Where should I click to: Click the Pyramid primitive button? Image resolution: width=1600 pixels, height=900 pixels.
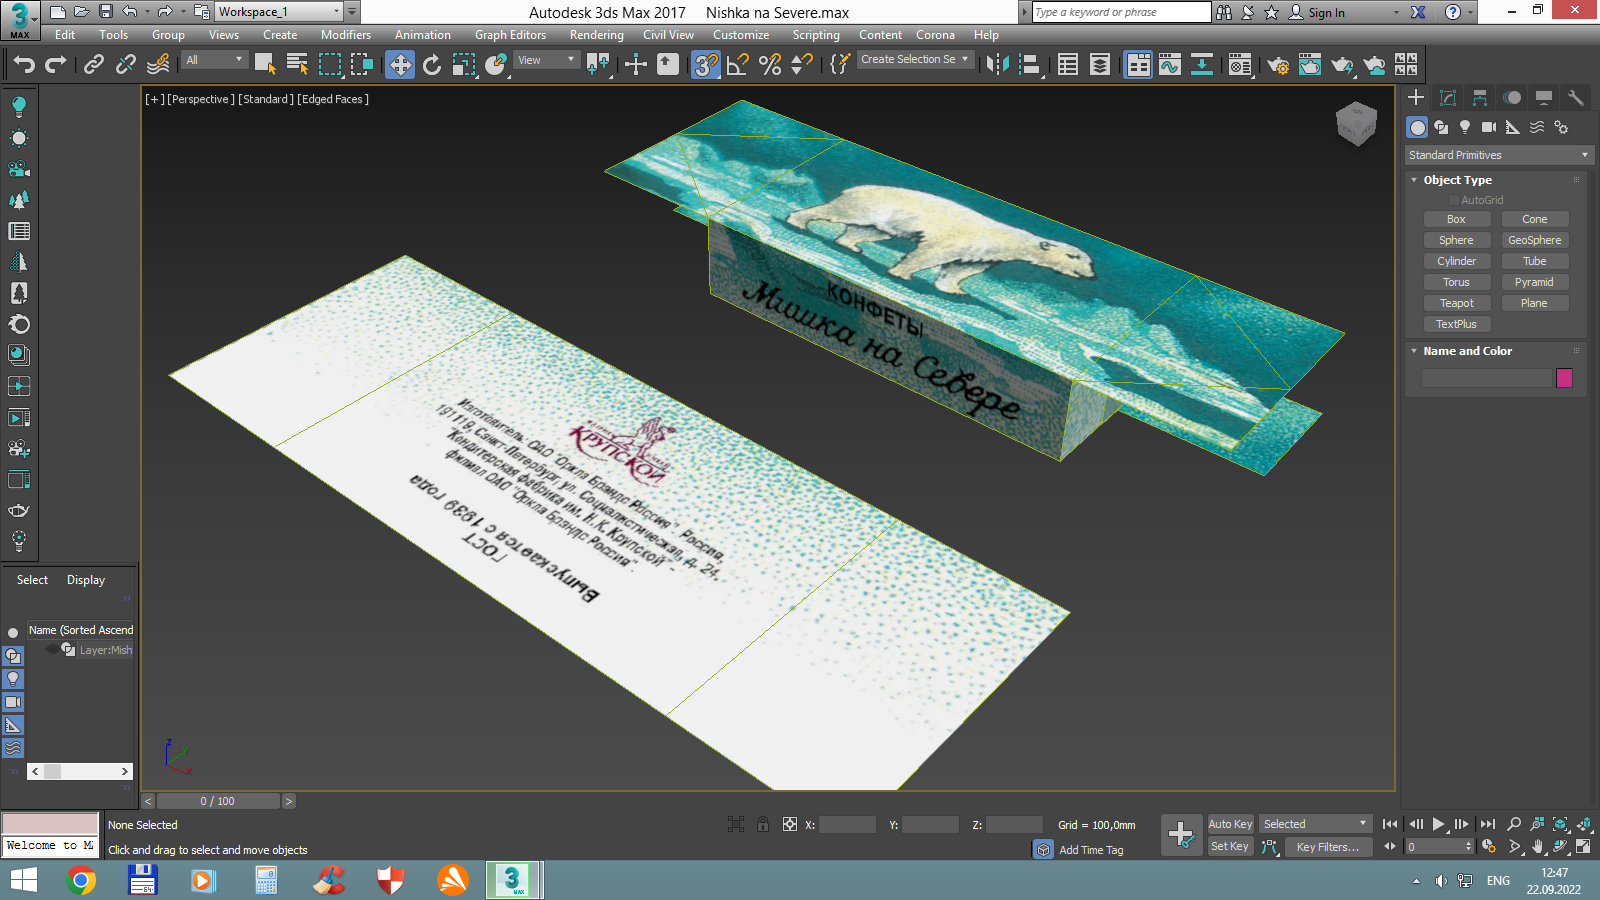tap(1534, 282)
